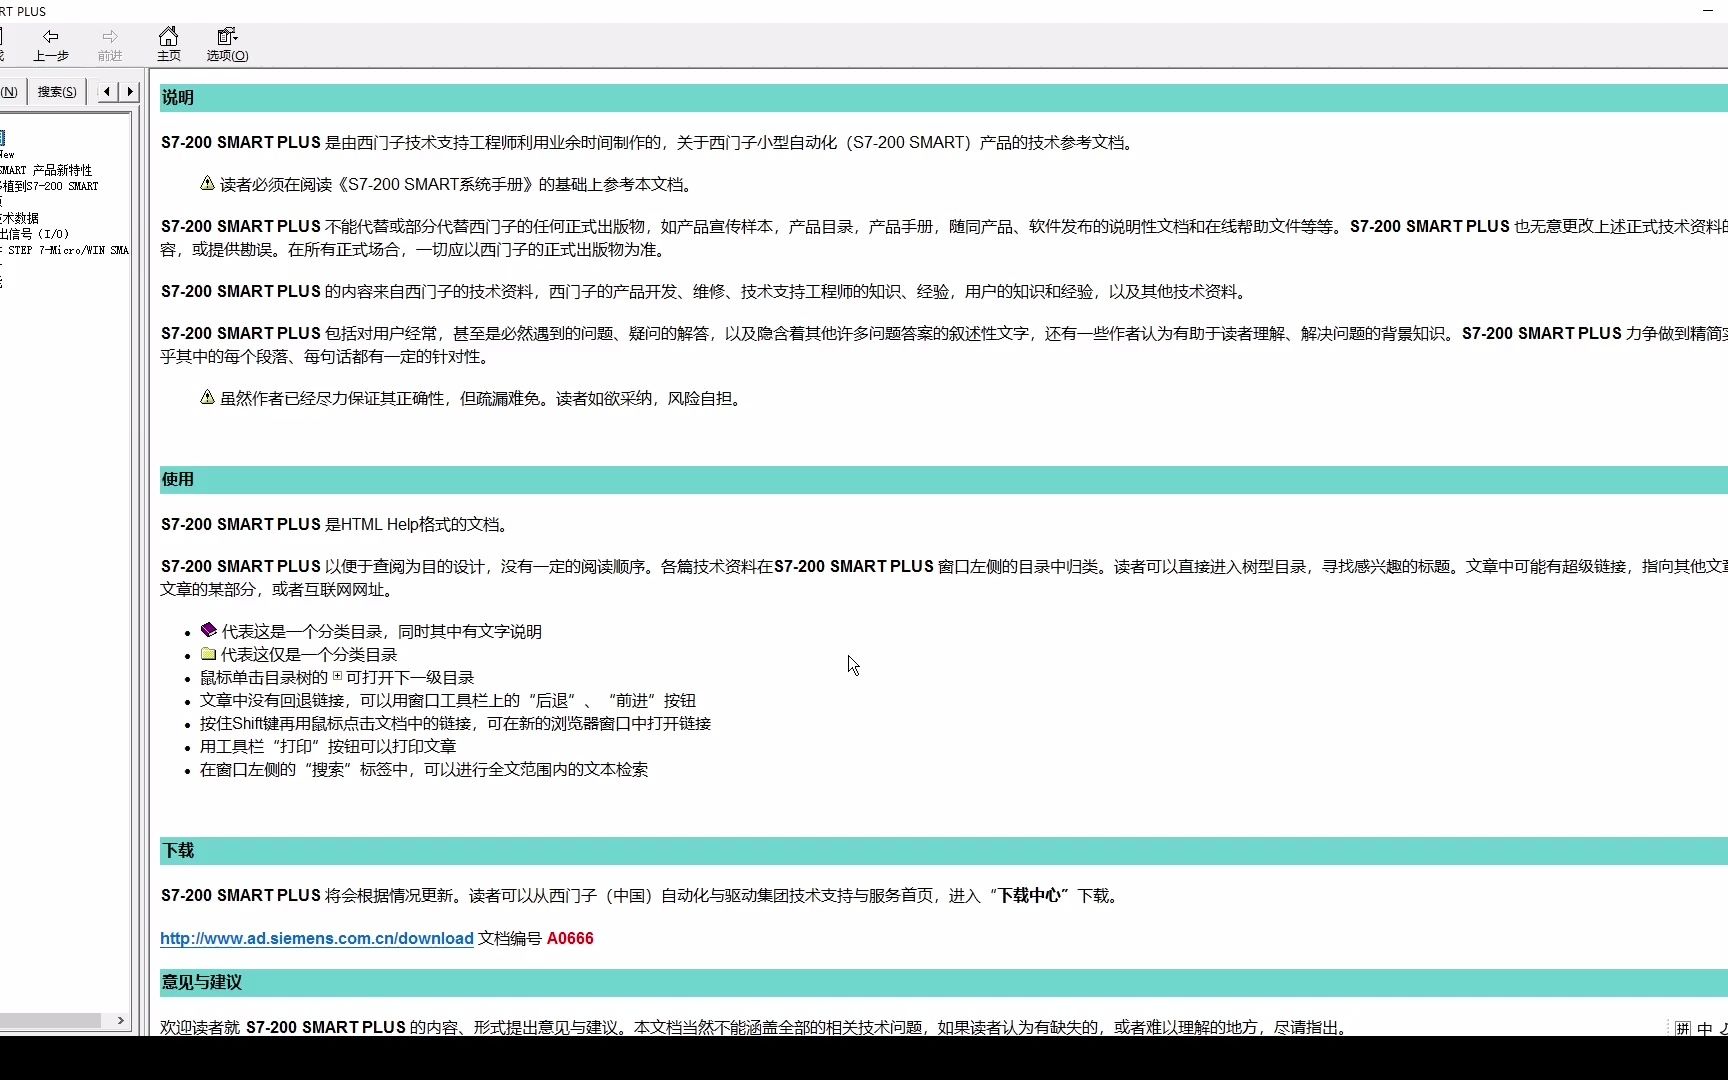Click the small plus expander icon in the bullet list

click(337, 676)
